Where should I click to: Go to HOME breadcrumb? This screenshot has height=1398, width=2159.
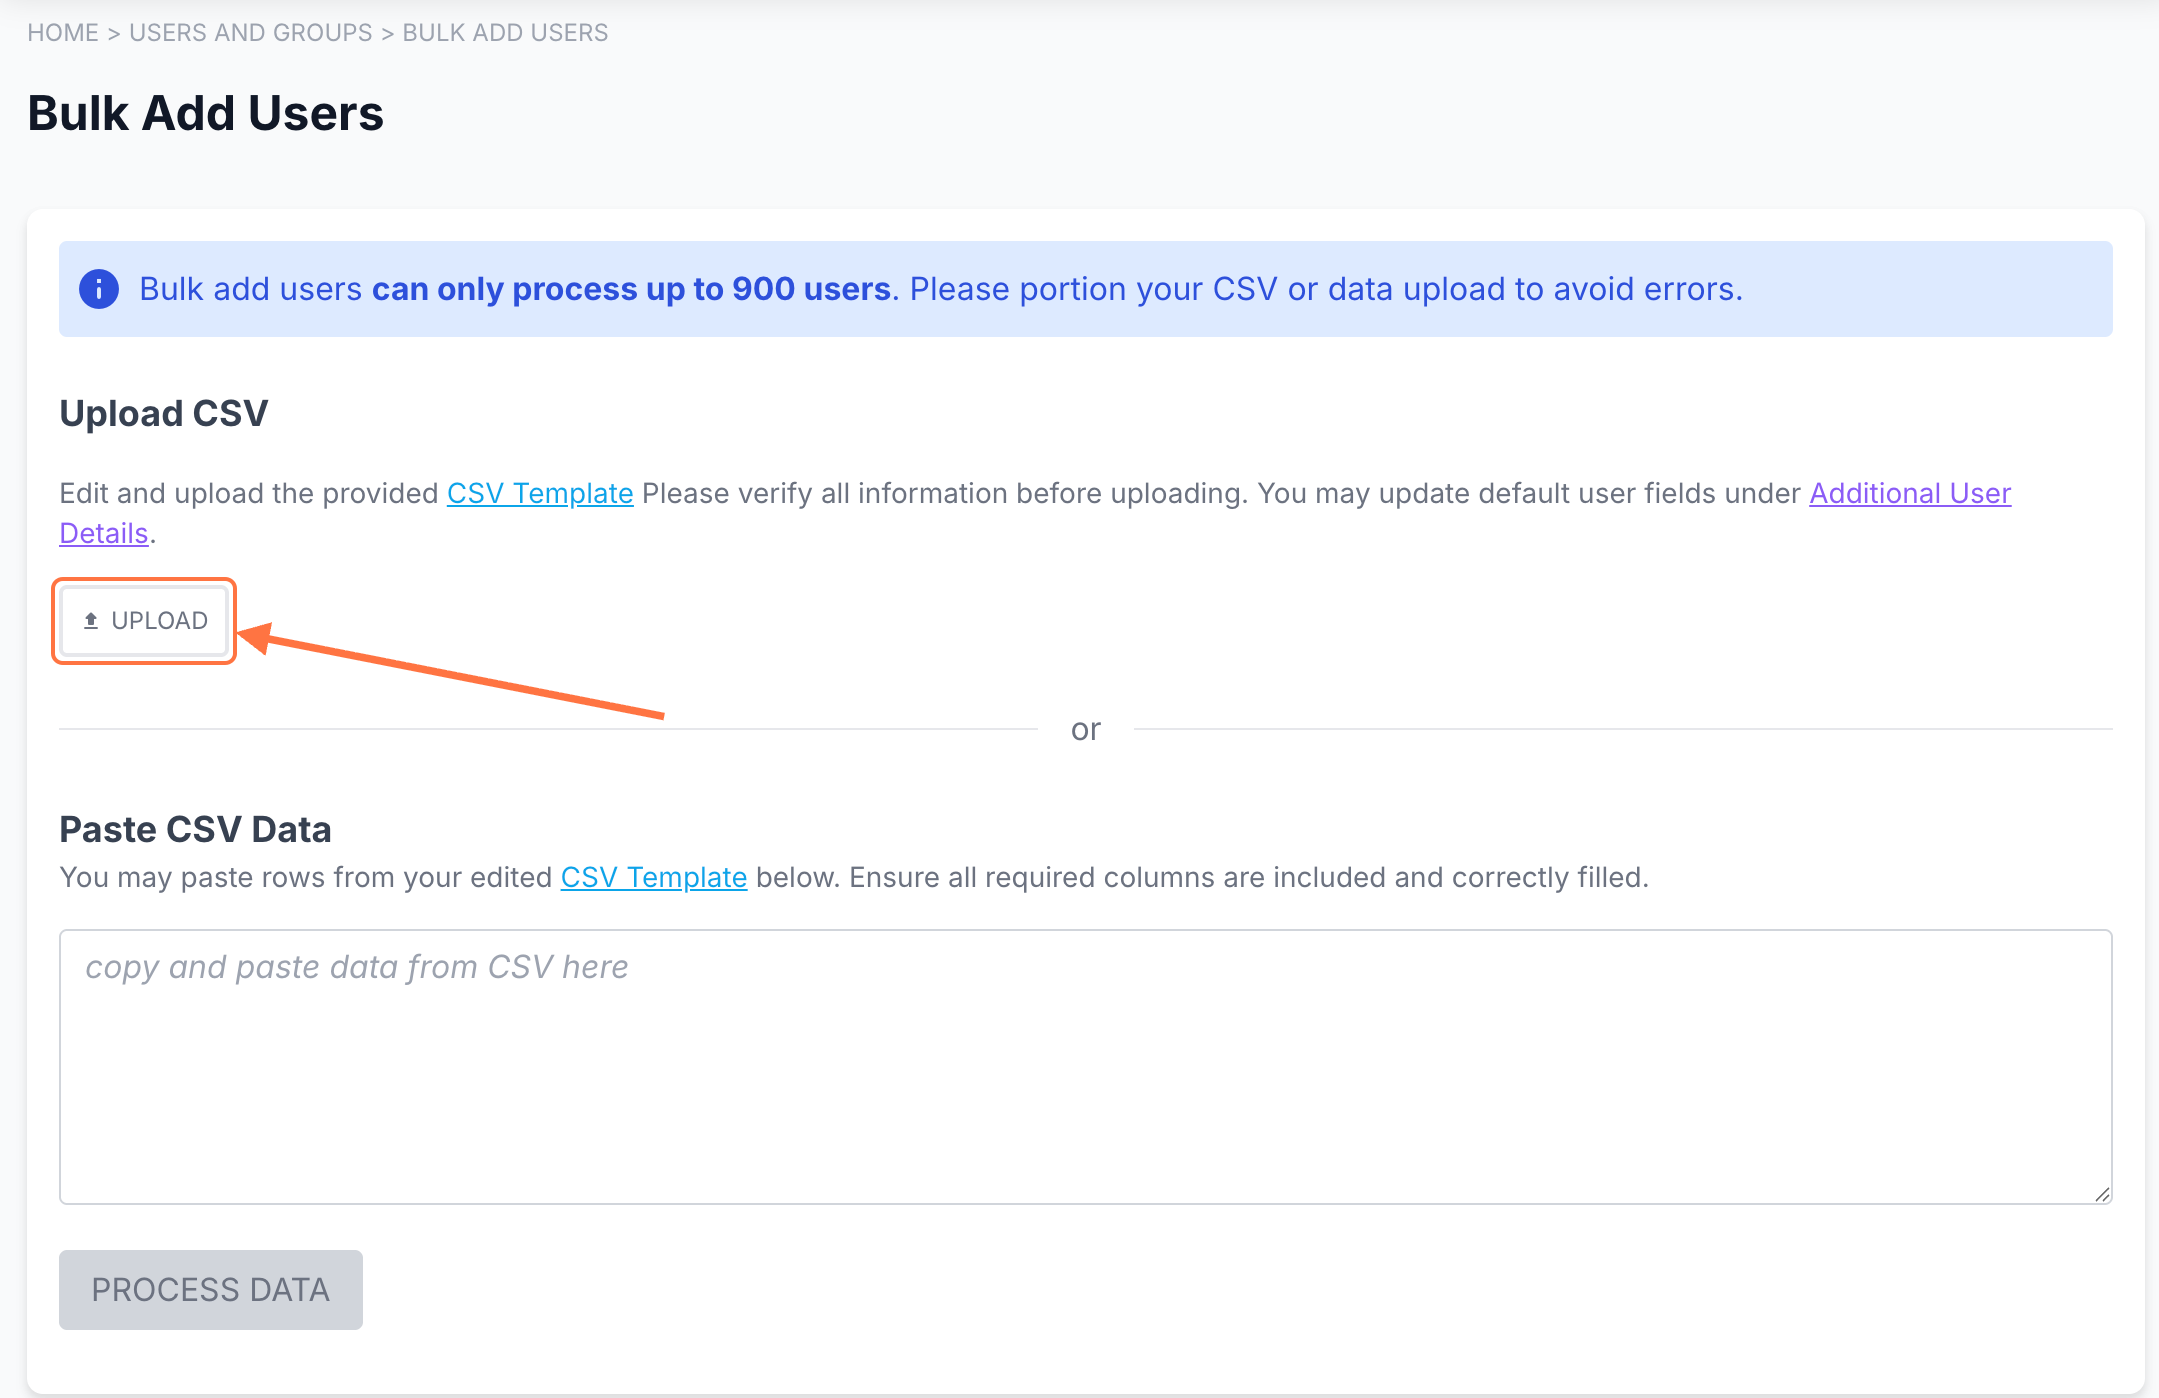63,33
